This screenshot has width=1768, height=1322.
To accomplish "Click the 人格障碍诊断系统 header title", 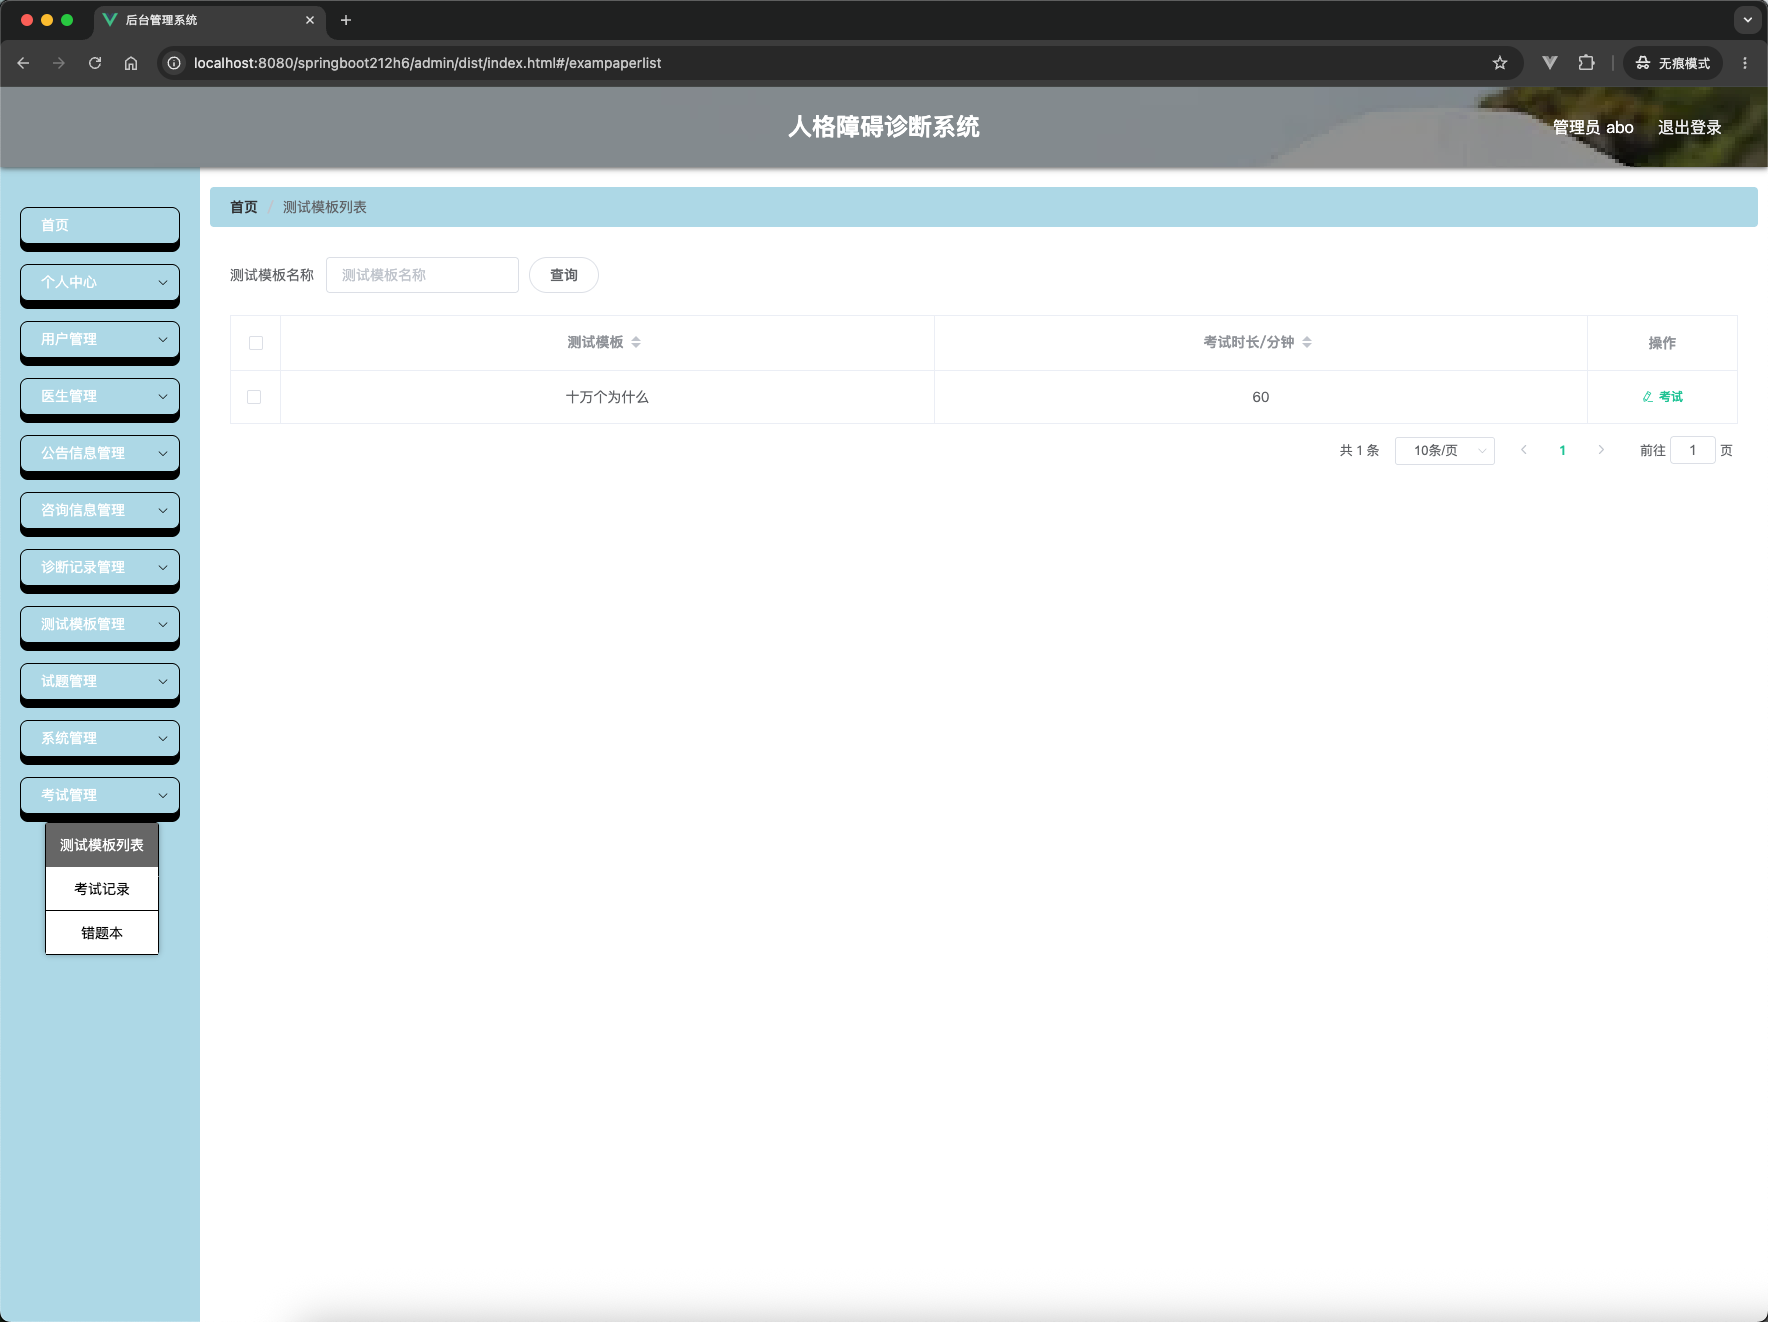I will point(884,127).
